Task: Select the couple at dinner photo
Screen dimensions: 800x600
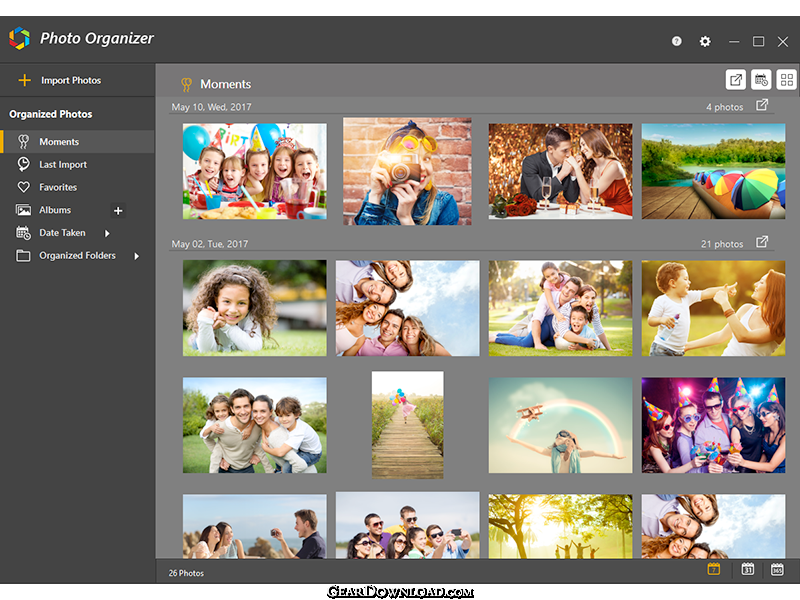Action: [x=560, y=171]
